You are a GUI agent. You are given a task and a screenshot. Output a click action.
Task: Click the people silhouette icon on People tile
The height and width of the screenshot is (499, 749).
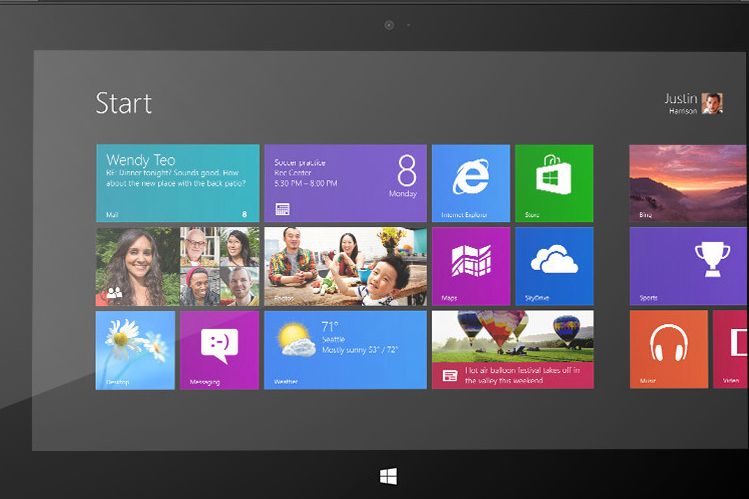tap(115, 292)
